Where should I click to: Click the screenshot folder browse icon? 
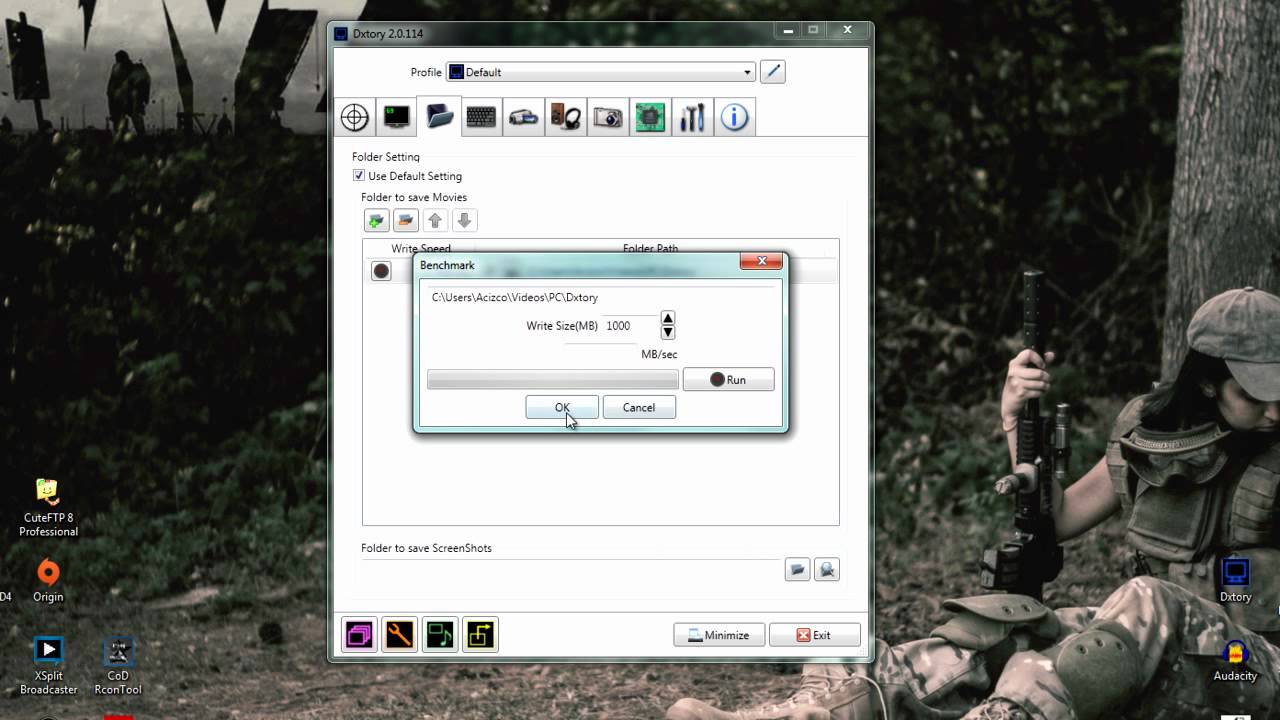point(797,570)
